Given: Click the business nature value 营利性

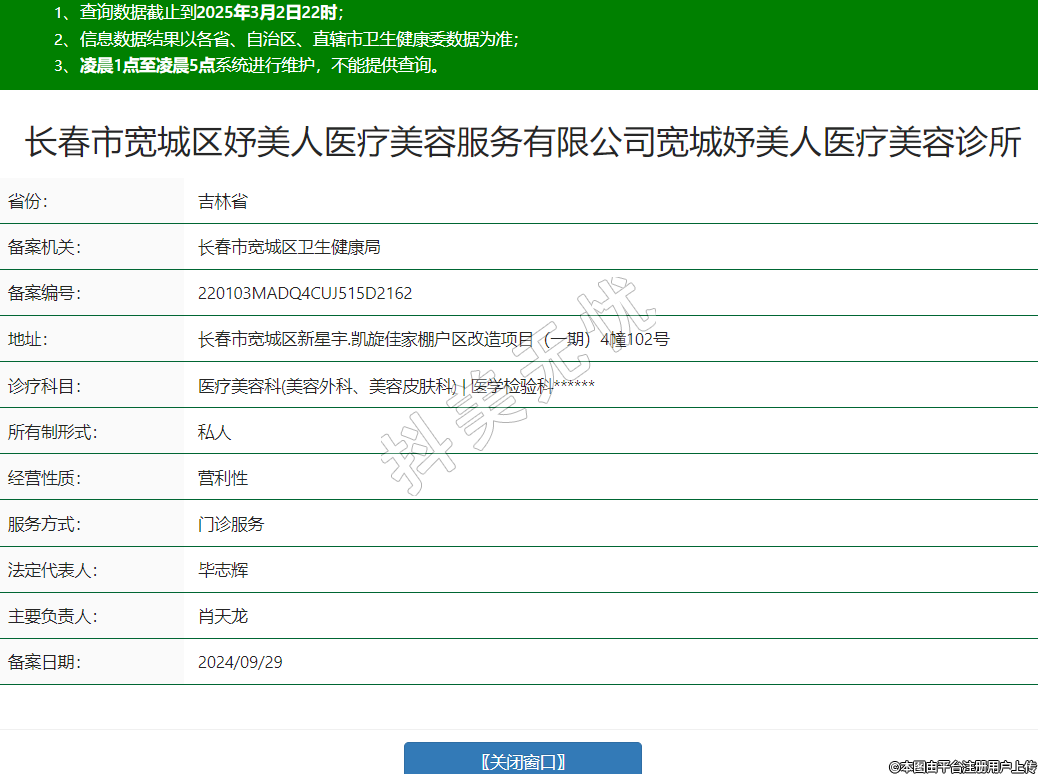Looking at the screenshot, I should click(x=222, y=478).
